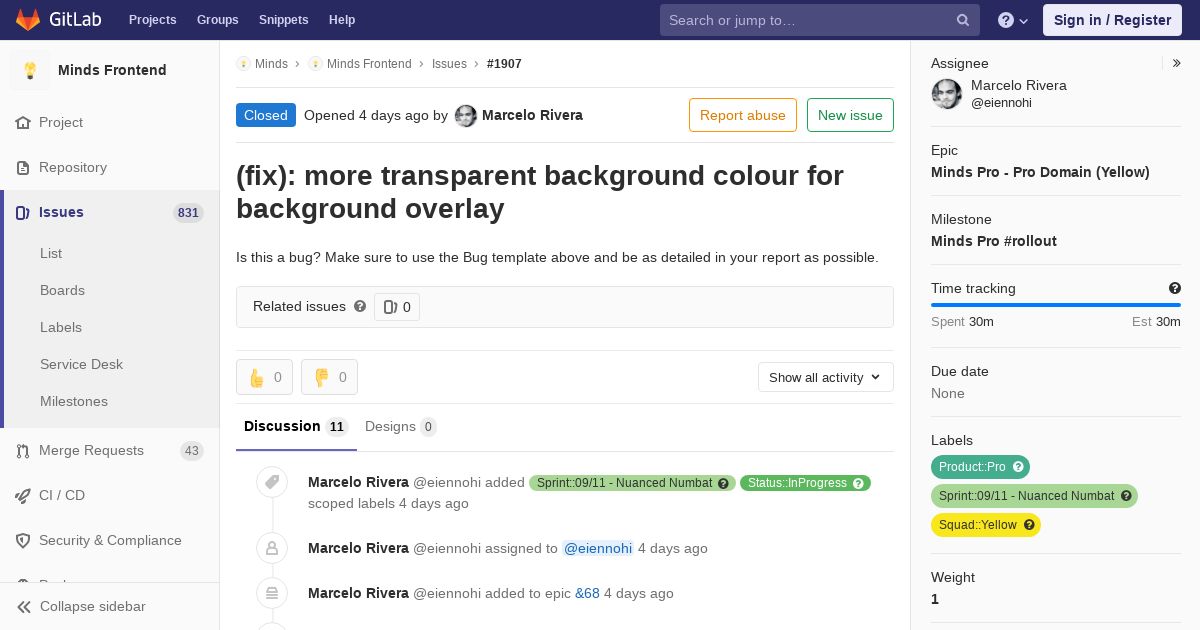1200x630 pixels.
Task: Click the Search or jump to field
Action: coord(820,20)
